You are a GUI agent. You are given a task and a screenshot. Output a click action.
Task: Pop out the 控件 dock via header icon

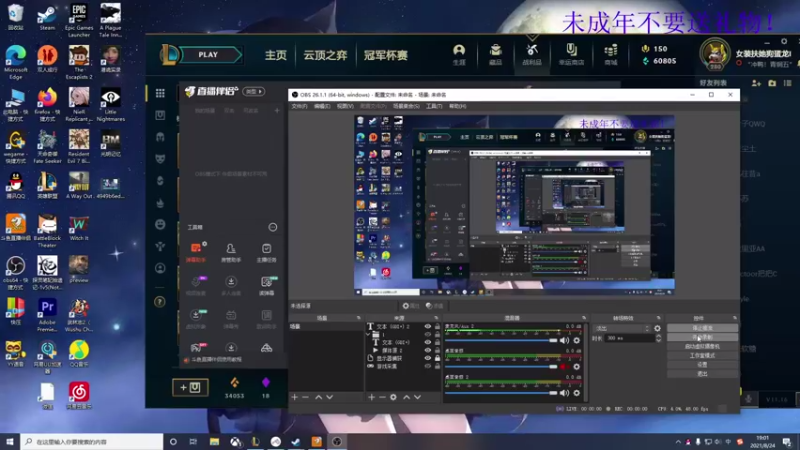(x=735, y=318)
